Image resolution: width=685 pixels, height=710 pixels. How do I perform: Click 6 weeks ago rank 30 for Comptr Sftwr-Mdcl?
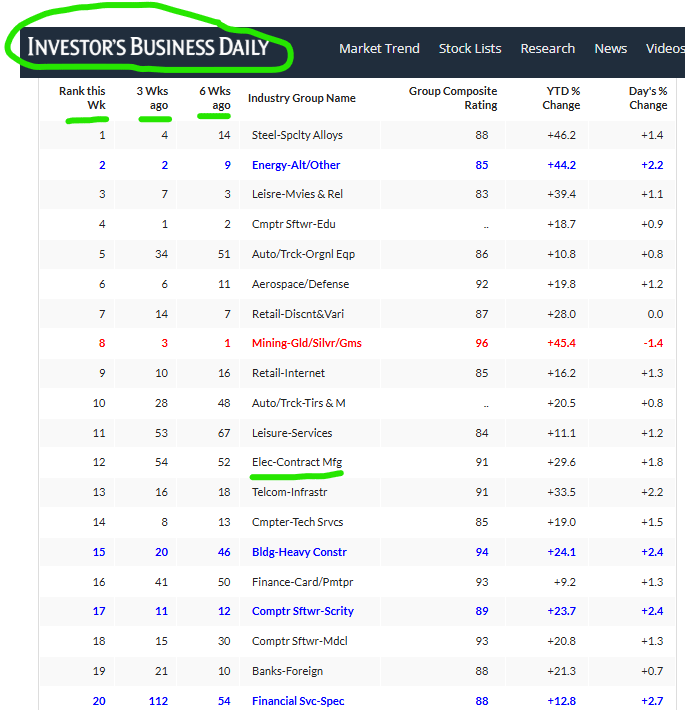[x=224, y=641]
